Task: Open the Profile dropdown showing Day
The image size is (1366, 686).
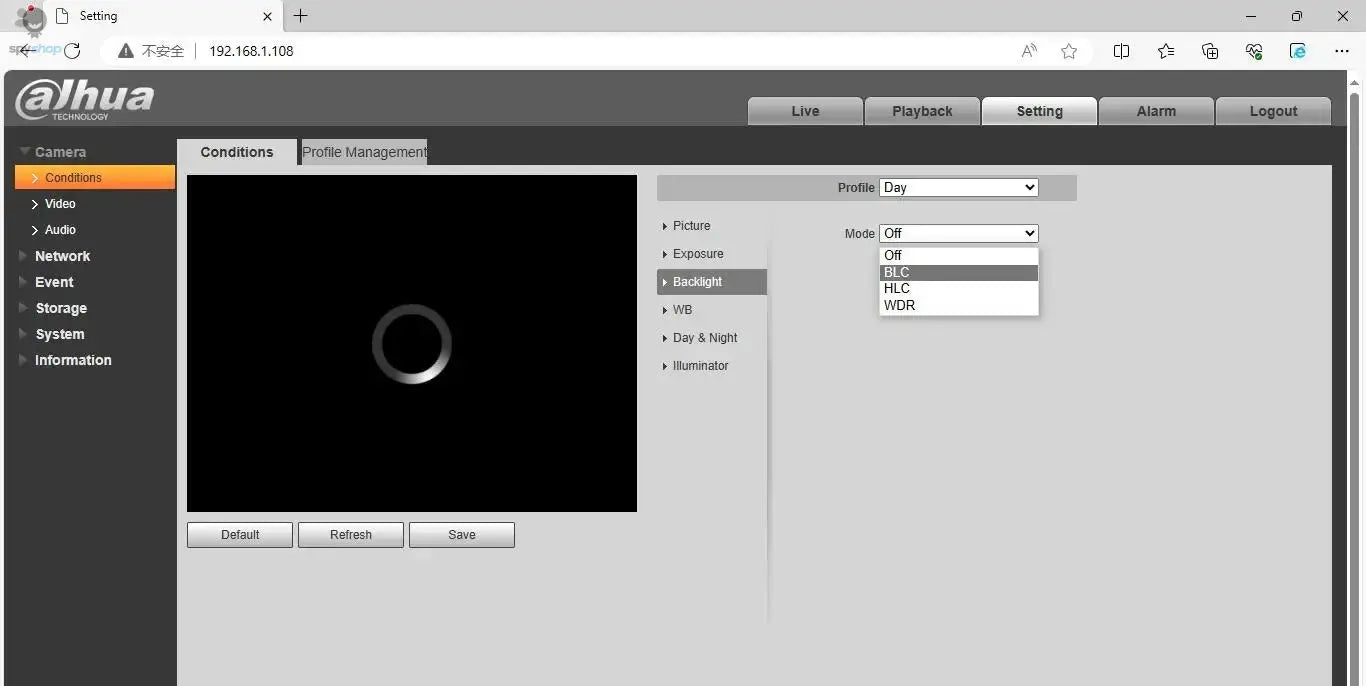Action: click(958, 188)
